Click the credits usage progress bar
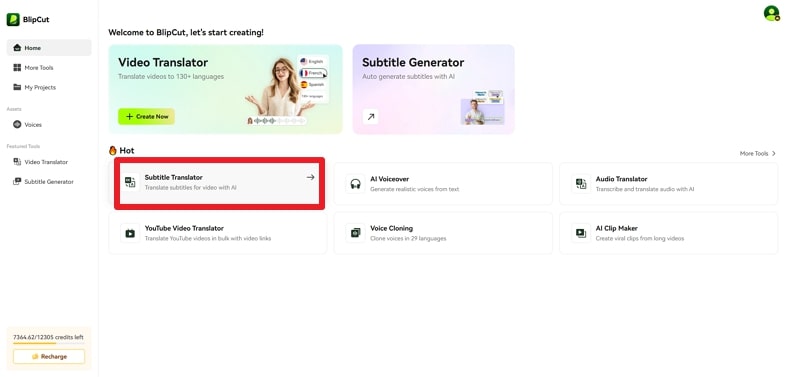788x377 pixels. [x=49, y=343]
